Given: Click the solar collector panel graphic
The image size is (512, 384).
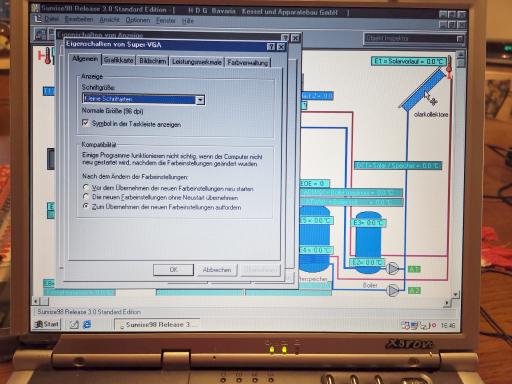Looking at the screenshot, I should pos(423,89).
